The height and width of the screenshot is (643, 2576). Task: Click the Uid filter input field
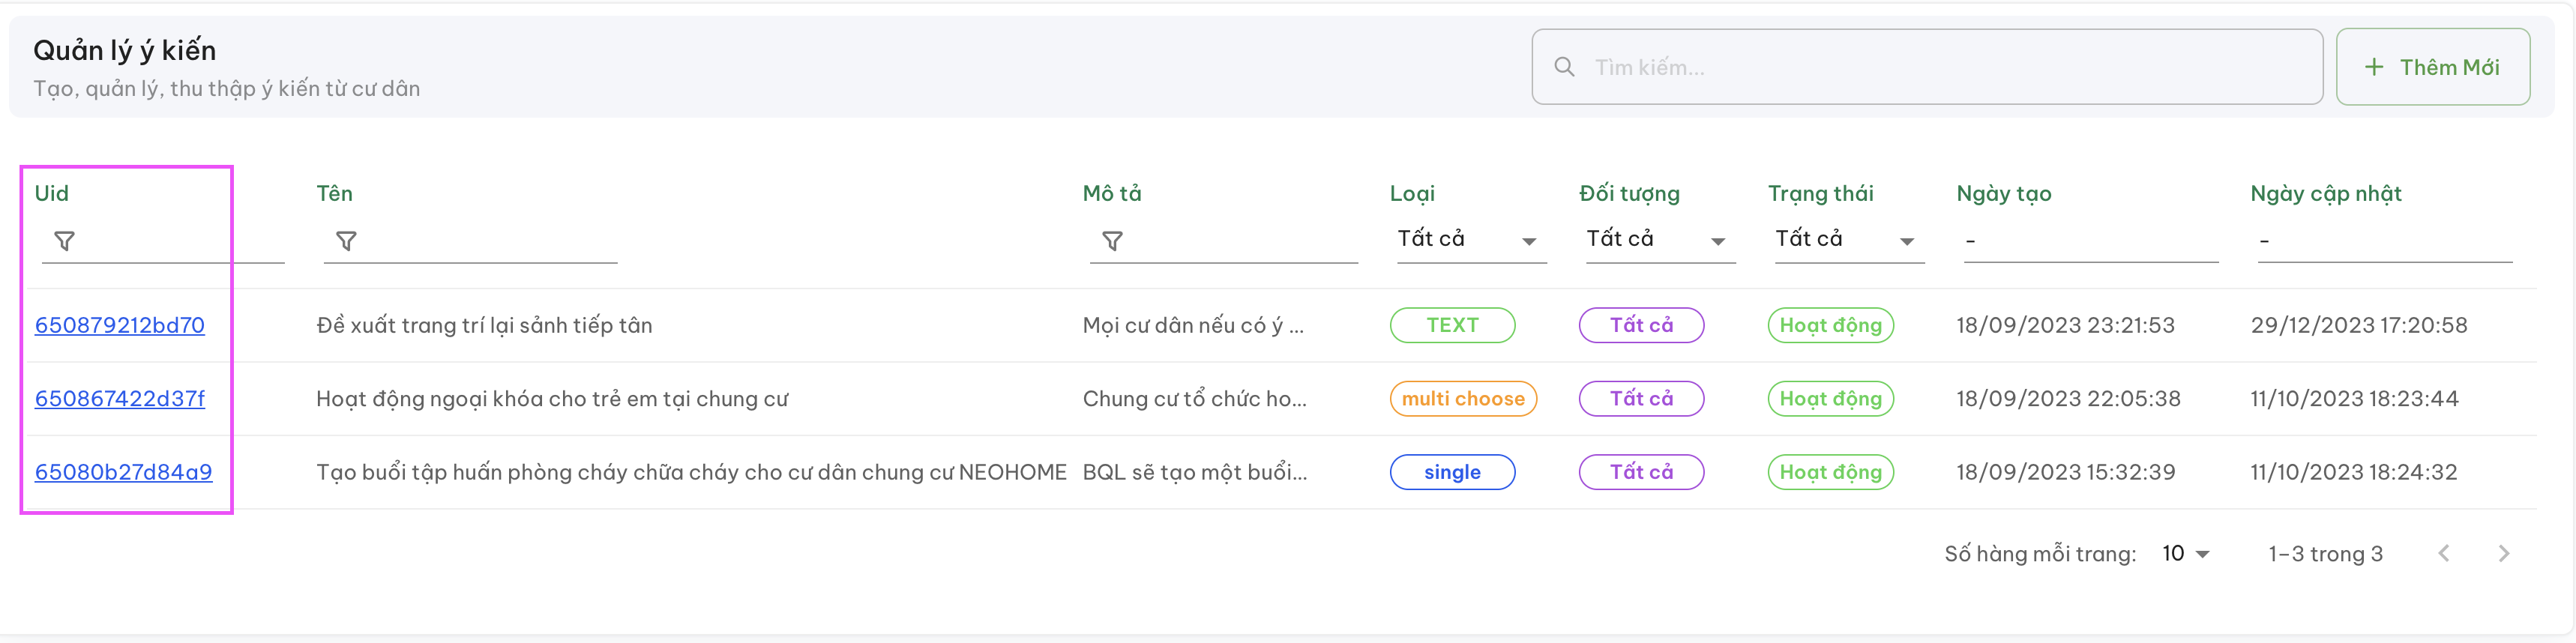[163, 241]
